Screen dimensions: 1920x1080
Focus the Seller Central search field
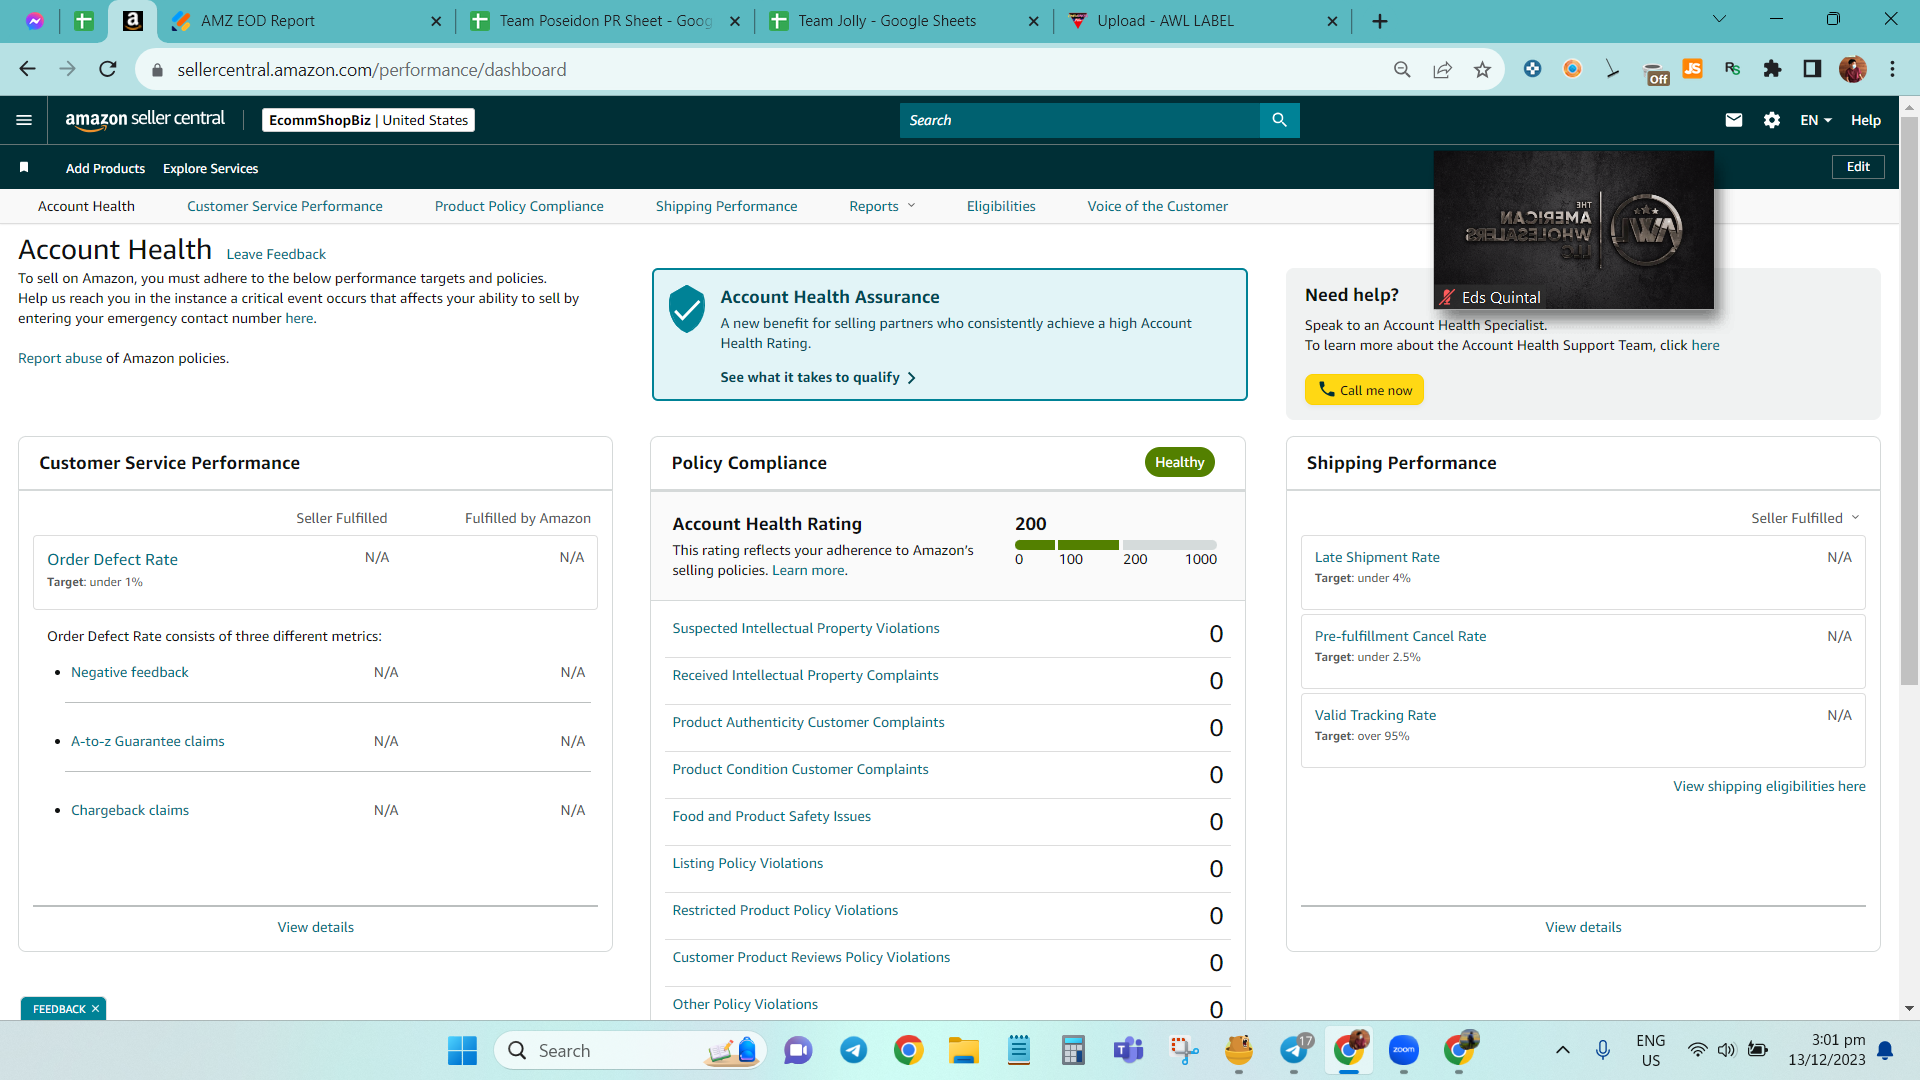point(1080,120)
